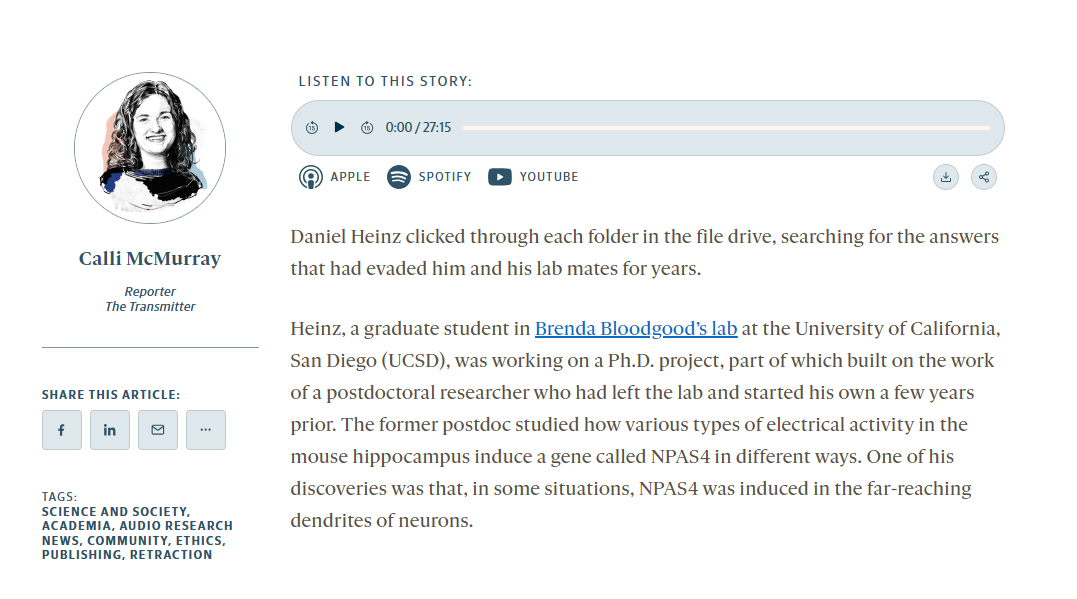Screen dimensions: 1077x599
Task: Open the Spotify icon
Action: click(x=398, y=177)
